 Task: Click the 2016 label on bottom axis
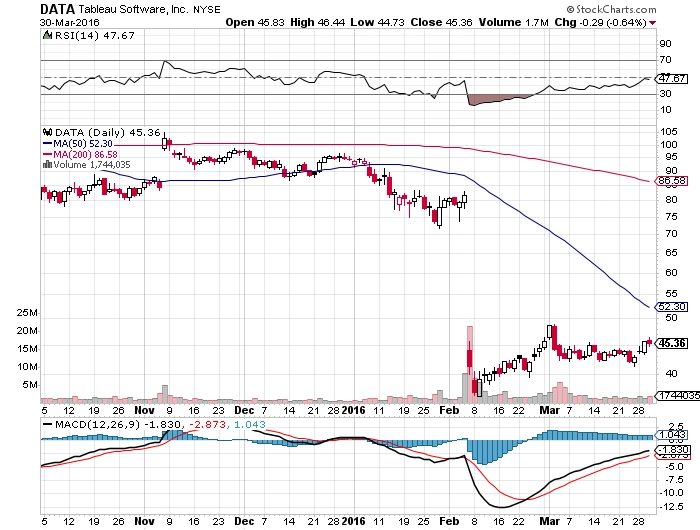coord(353,521)
